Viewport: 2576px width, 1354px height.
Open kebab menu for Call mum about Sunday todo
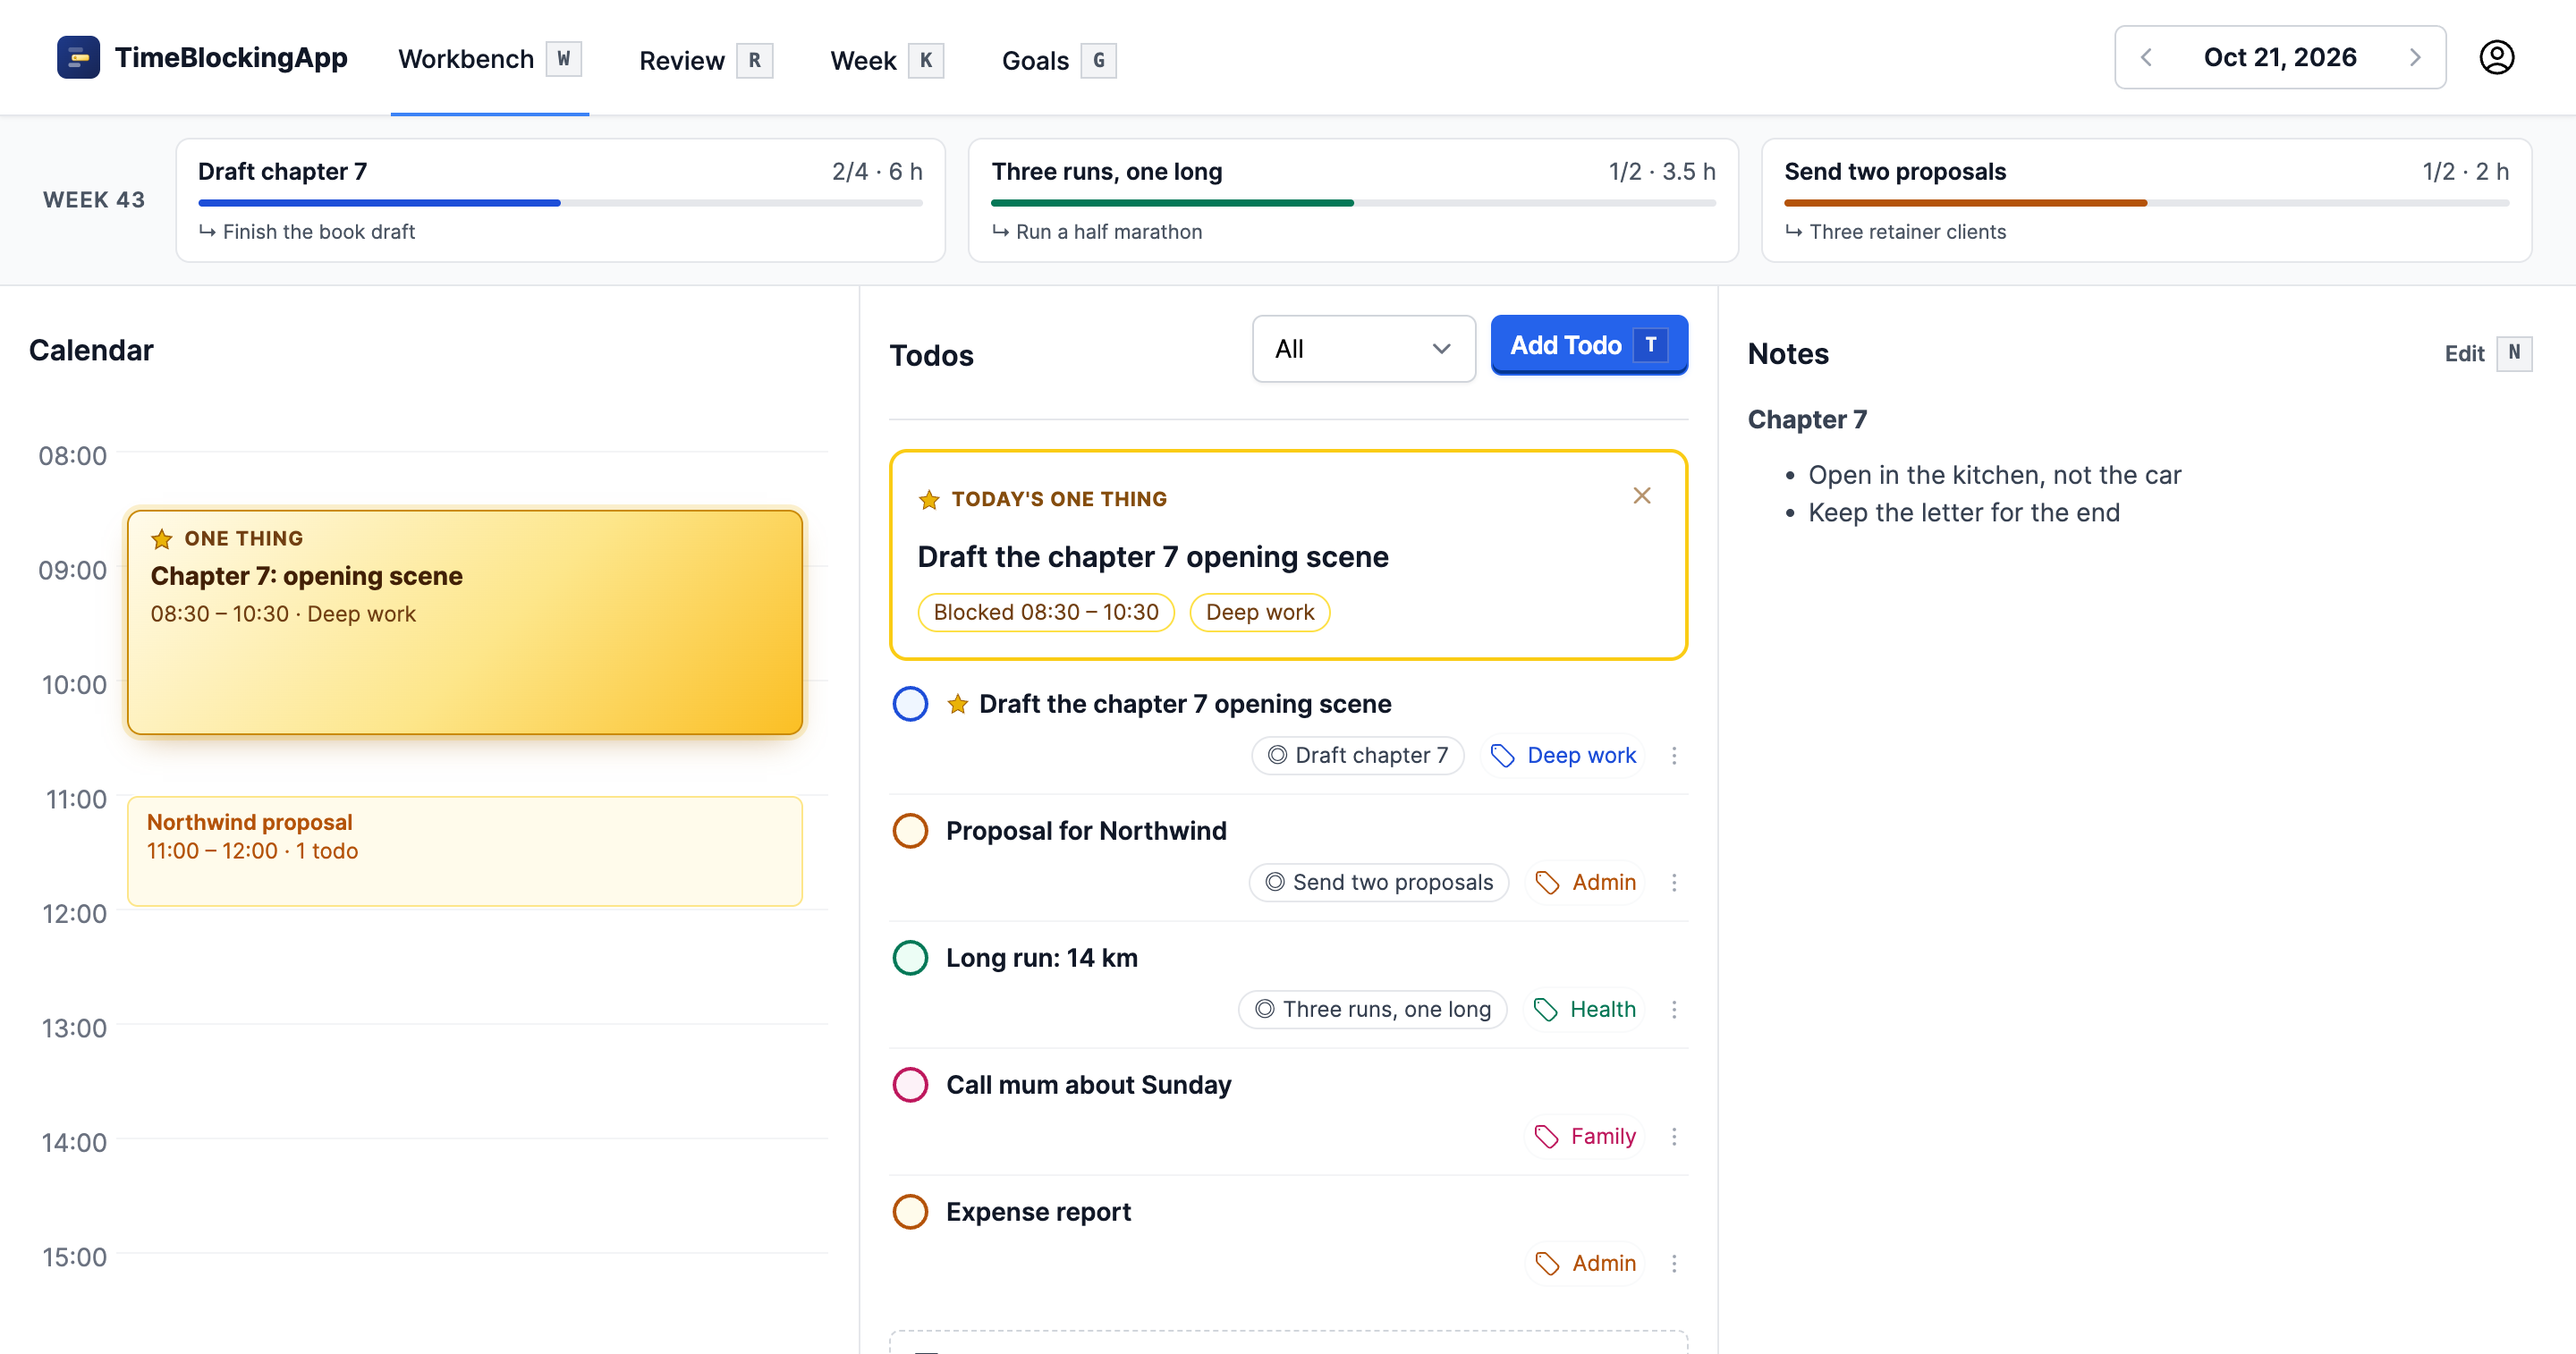[x=1674, y=1136]
